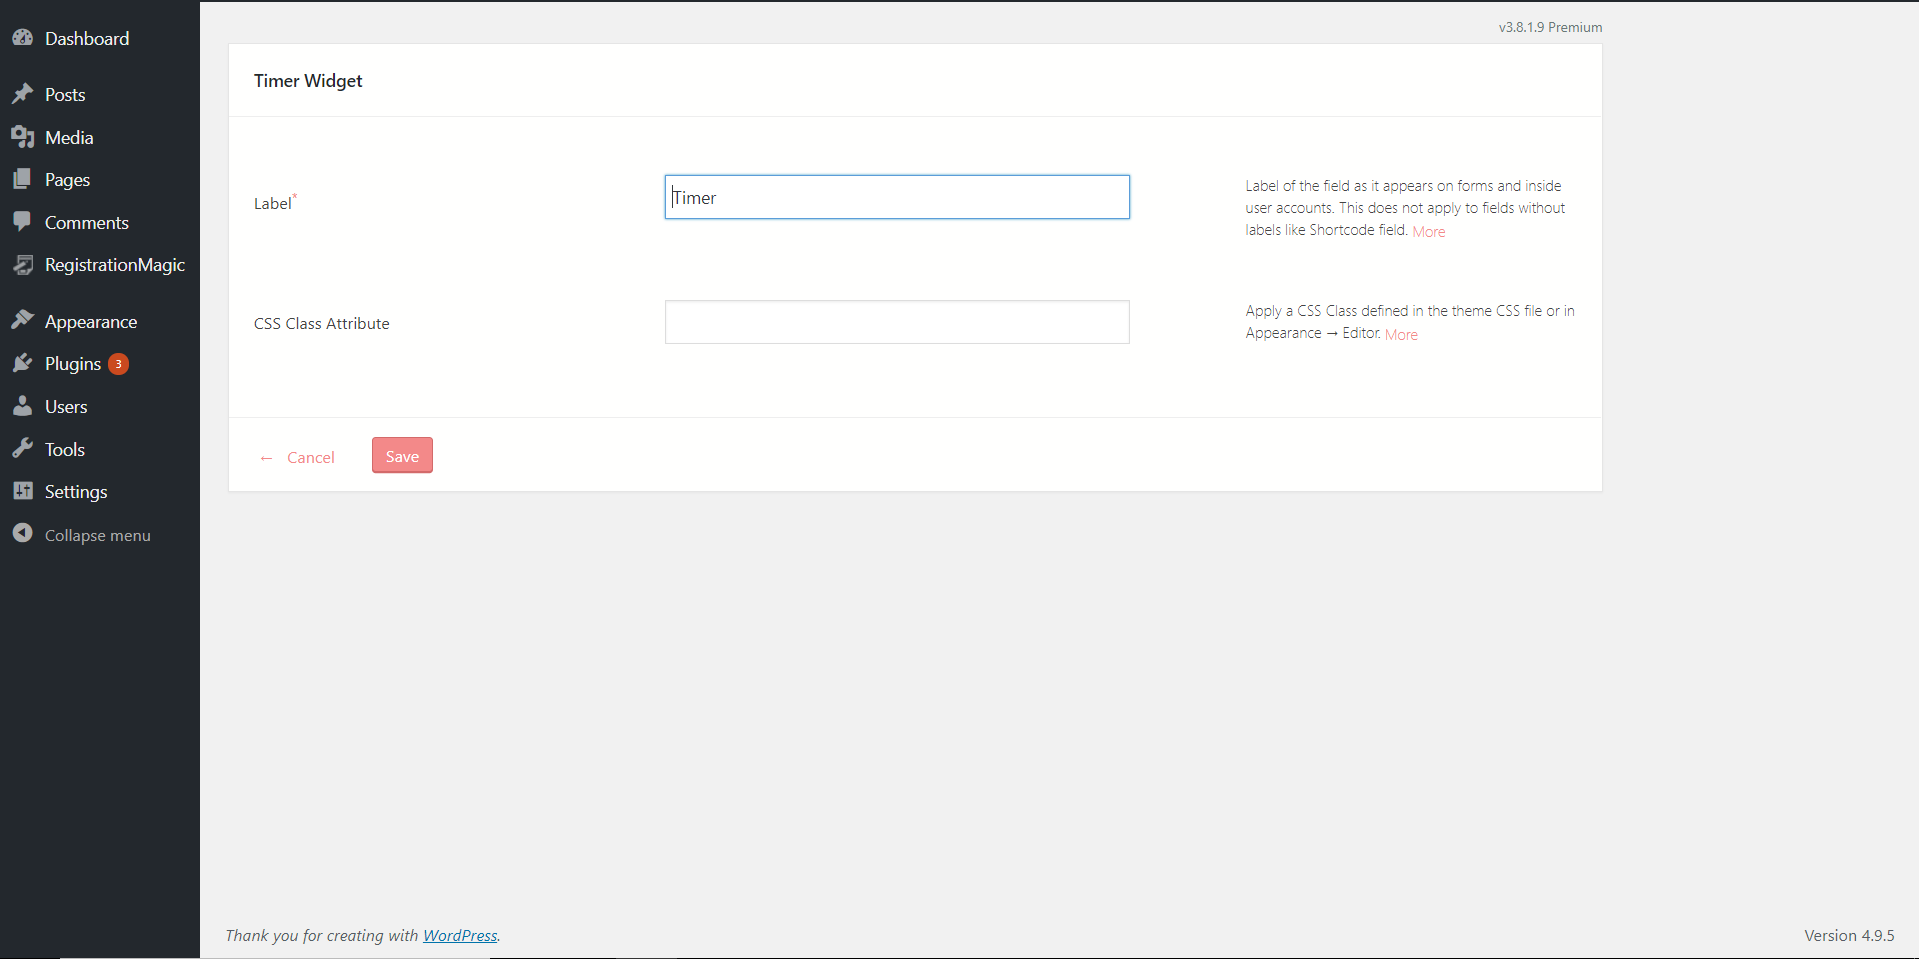Open the RegistrationMagic menu
The height and width of the screenshot is (959, 1919).
[x=114, y=265]
